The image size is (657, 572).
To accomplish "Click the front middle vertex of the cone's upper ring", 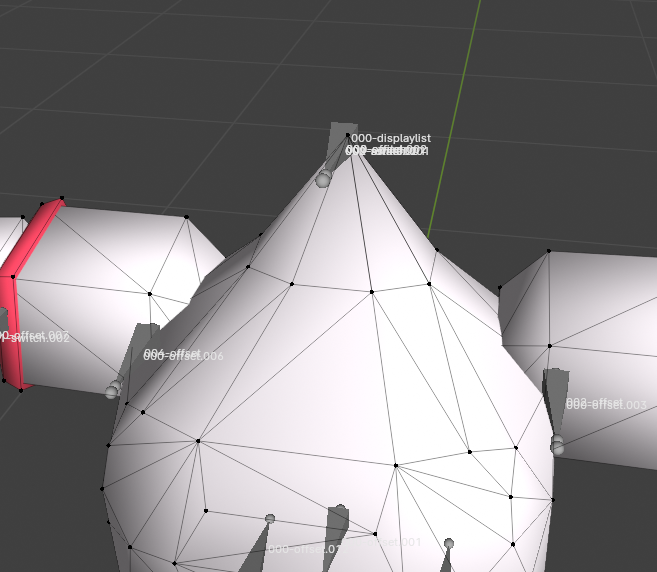I will (x=371, y=291).
